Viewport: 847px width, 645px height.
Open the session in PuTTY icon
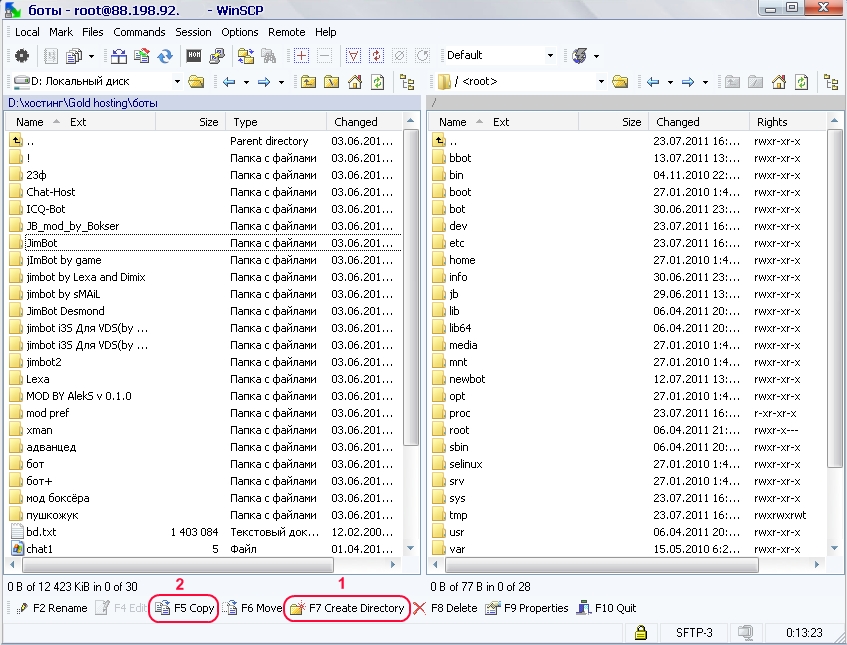[x=217, y=55]
